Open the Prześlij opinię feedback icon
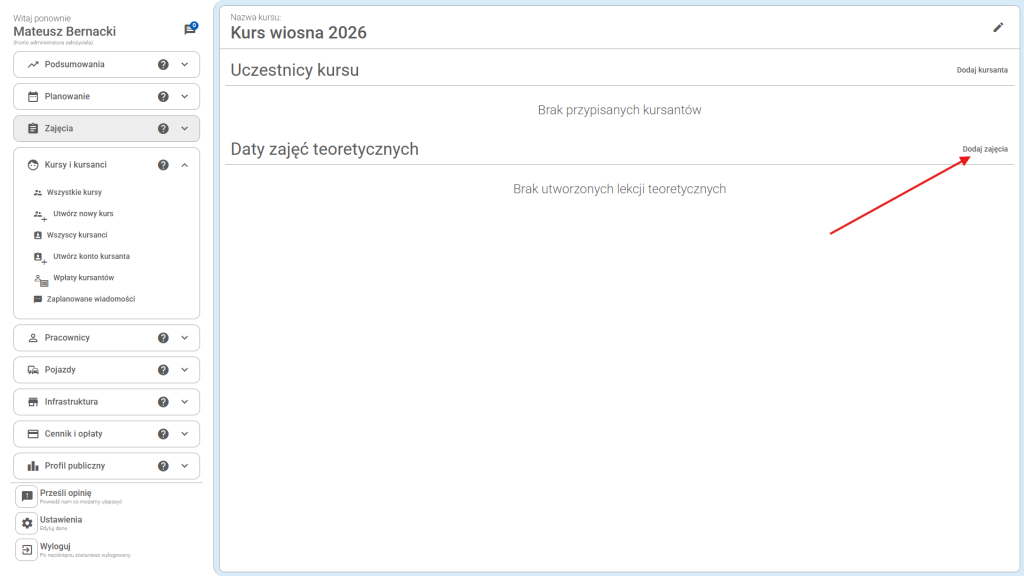 [27, 497]
